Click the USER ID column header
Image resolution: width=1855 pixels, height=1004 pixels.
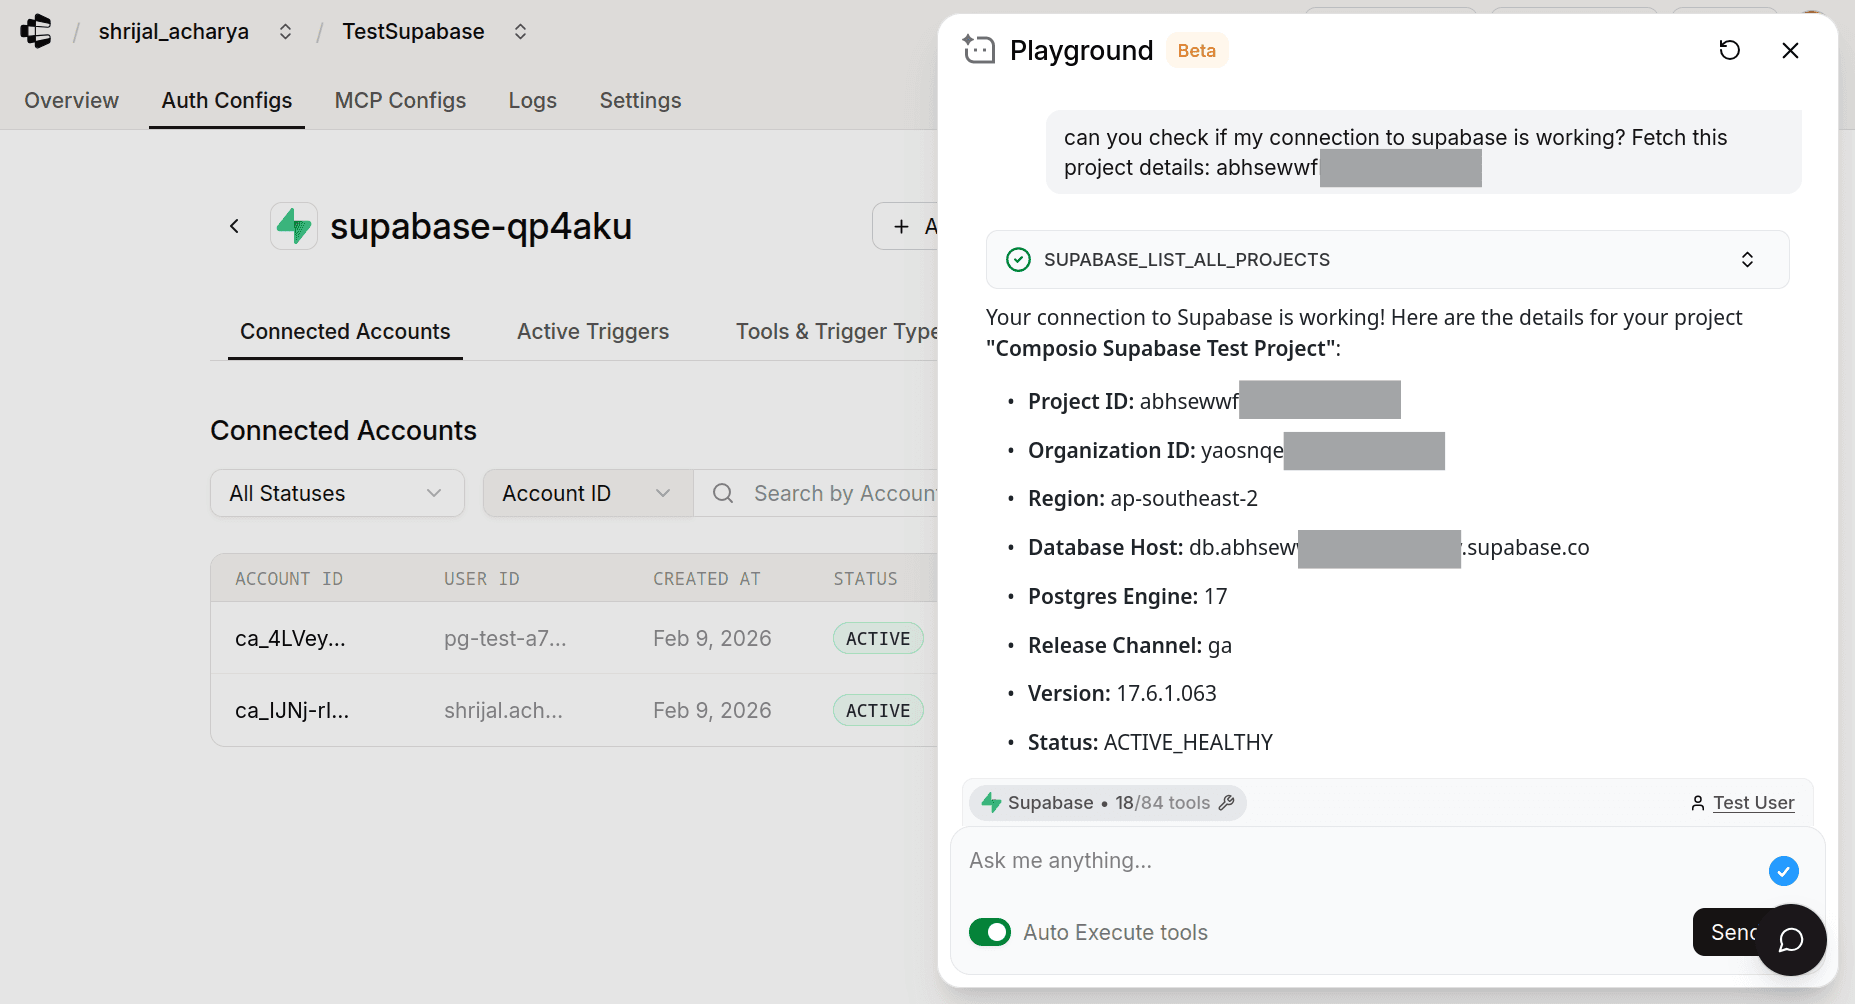click(481, 578)
